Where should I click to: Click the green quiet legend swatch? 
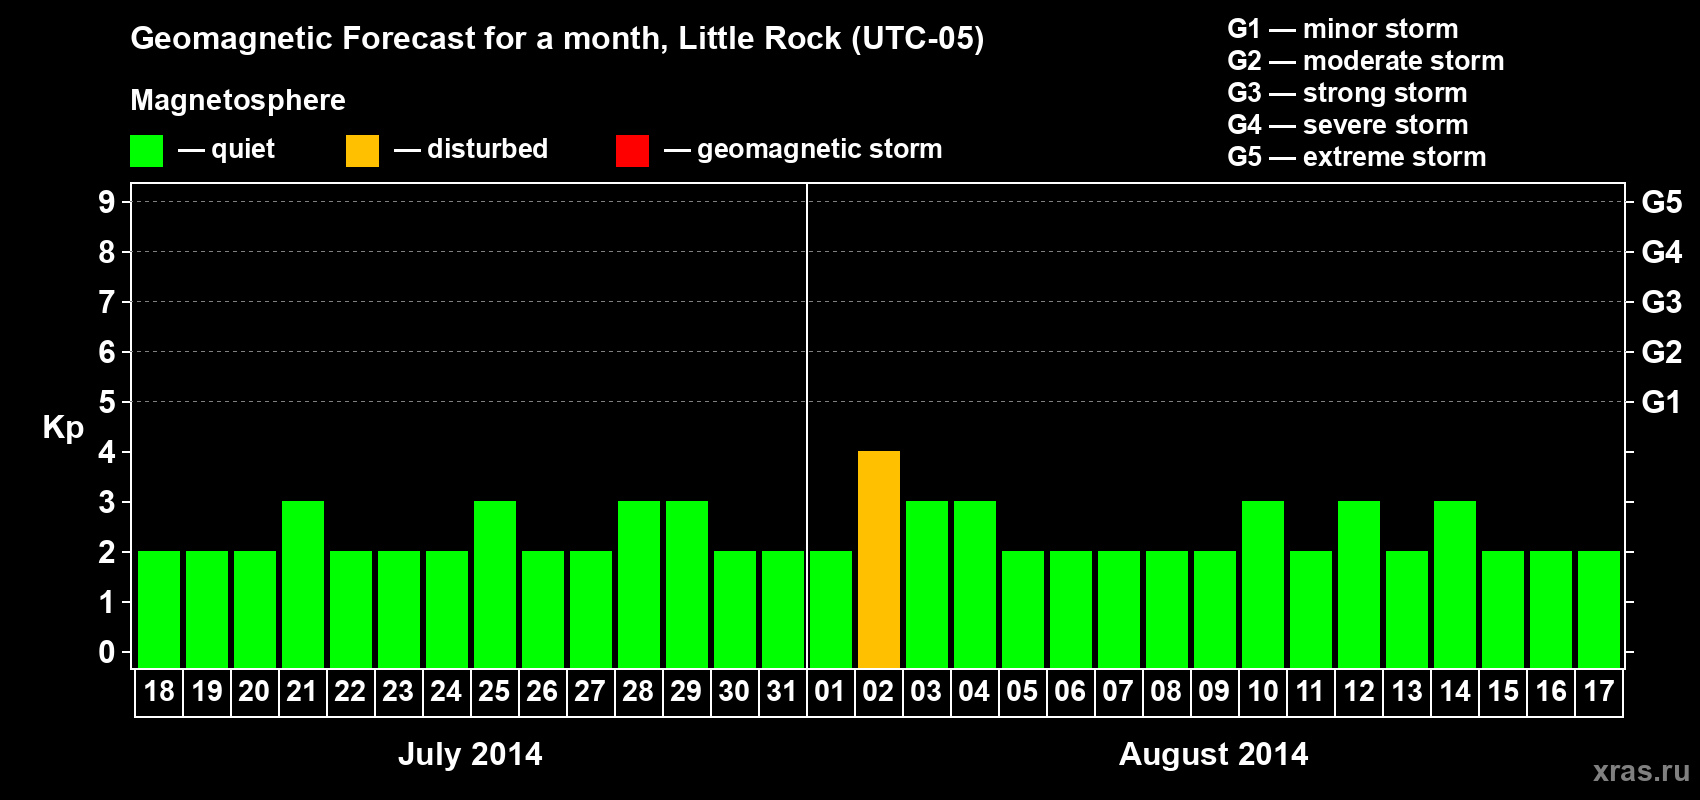point(146,151)
